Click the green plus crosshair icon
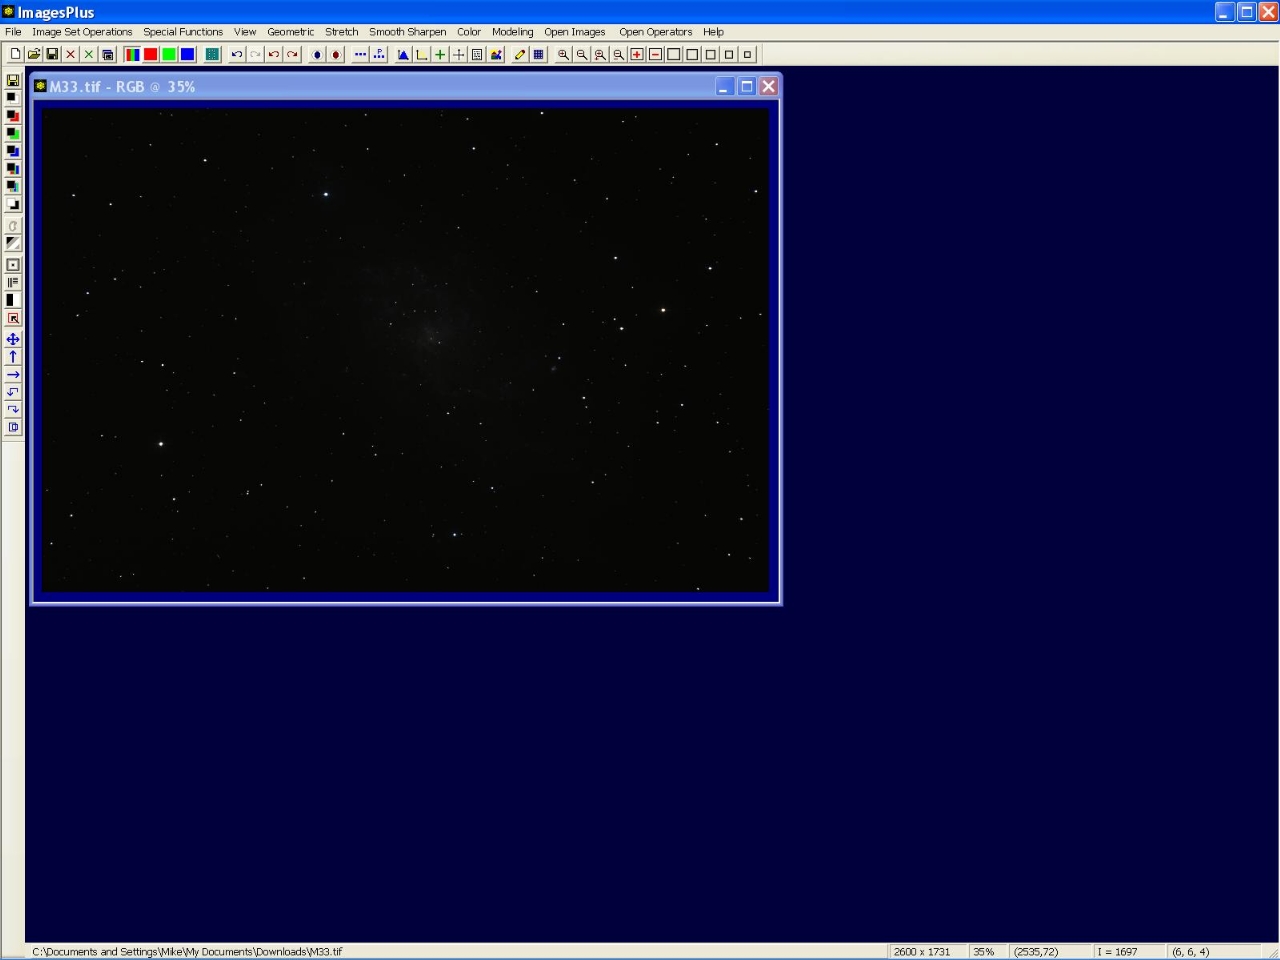The image size is (1280, 960). click(440, 54)
